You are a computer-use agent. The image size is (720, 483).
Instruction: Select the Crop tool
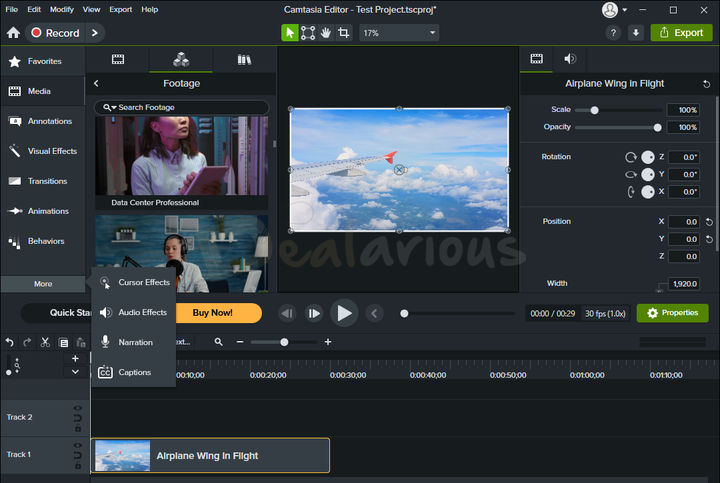343,33
